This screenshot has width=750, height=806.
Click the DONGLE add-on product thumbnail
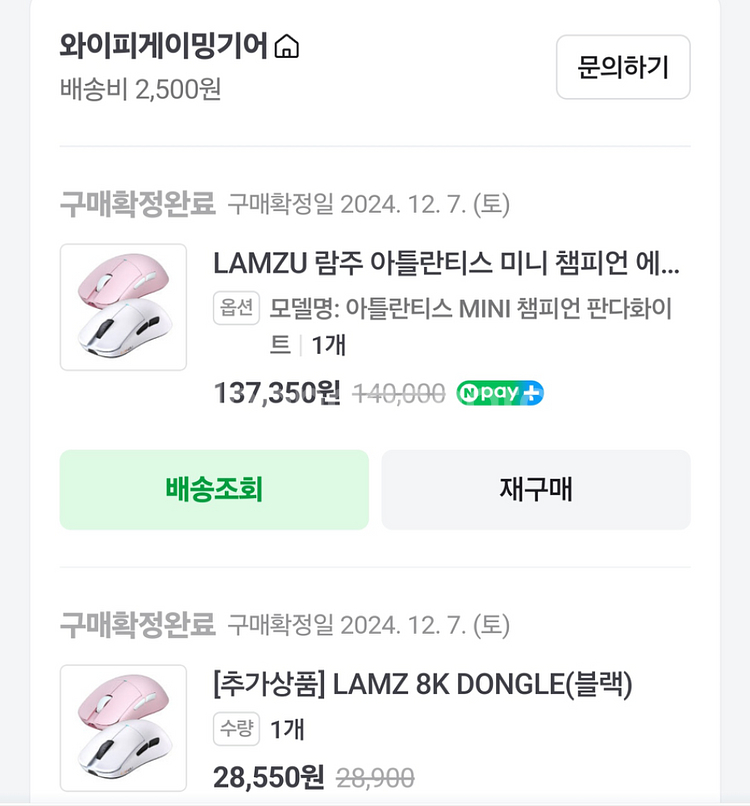pos(123,728)
